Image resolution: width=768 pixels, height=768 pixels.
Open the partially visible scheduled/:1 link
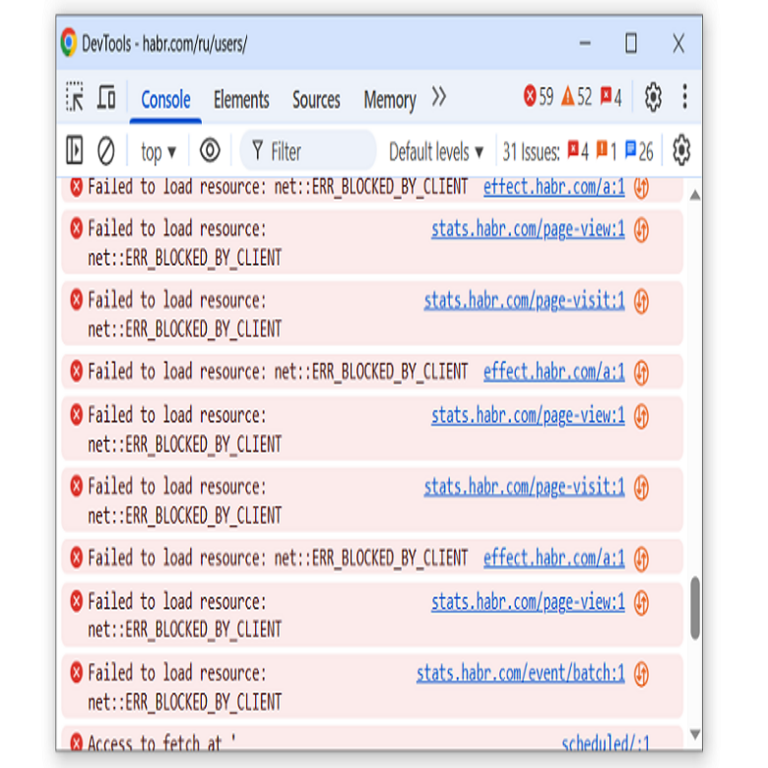[x=605, y=744]
